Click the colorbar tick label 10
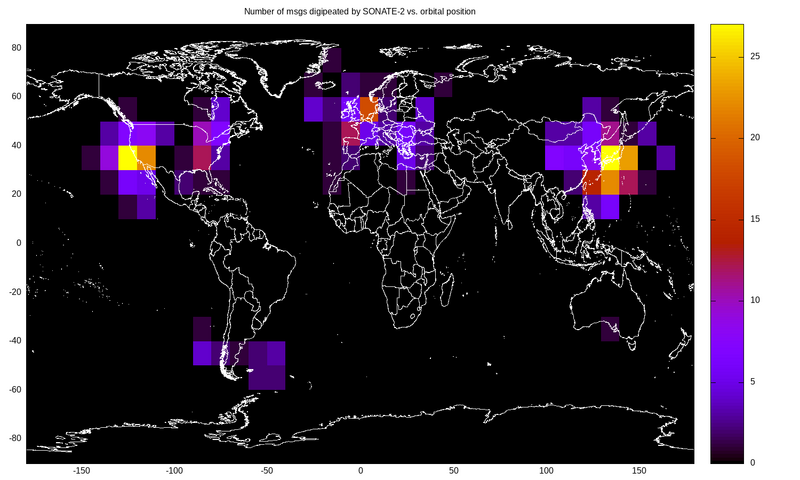Image resolution: width=800 pixels, height=480 pixels. pyautogui.click(x=755, y=300)
